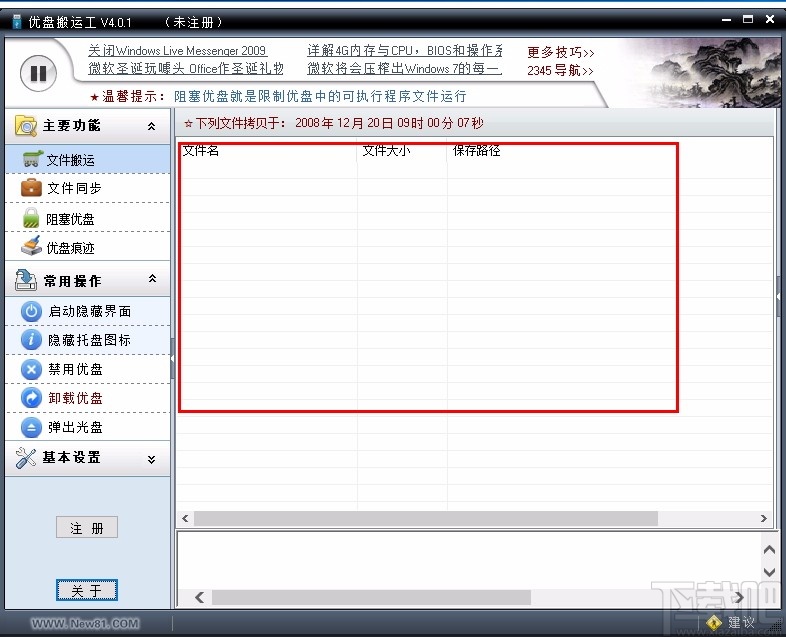Click the 隐藏托盘图标 info icon
Viewport: 786px width, 637px height.
coord(31,340)
